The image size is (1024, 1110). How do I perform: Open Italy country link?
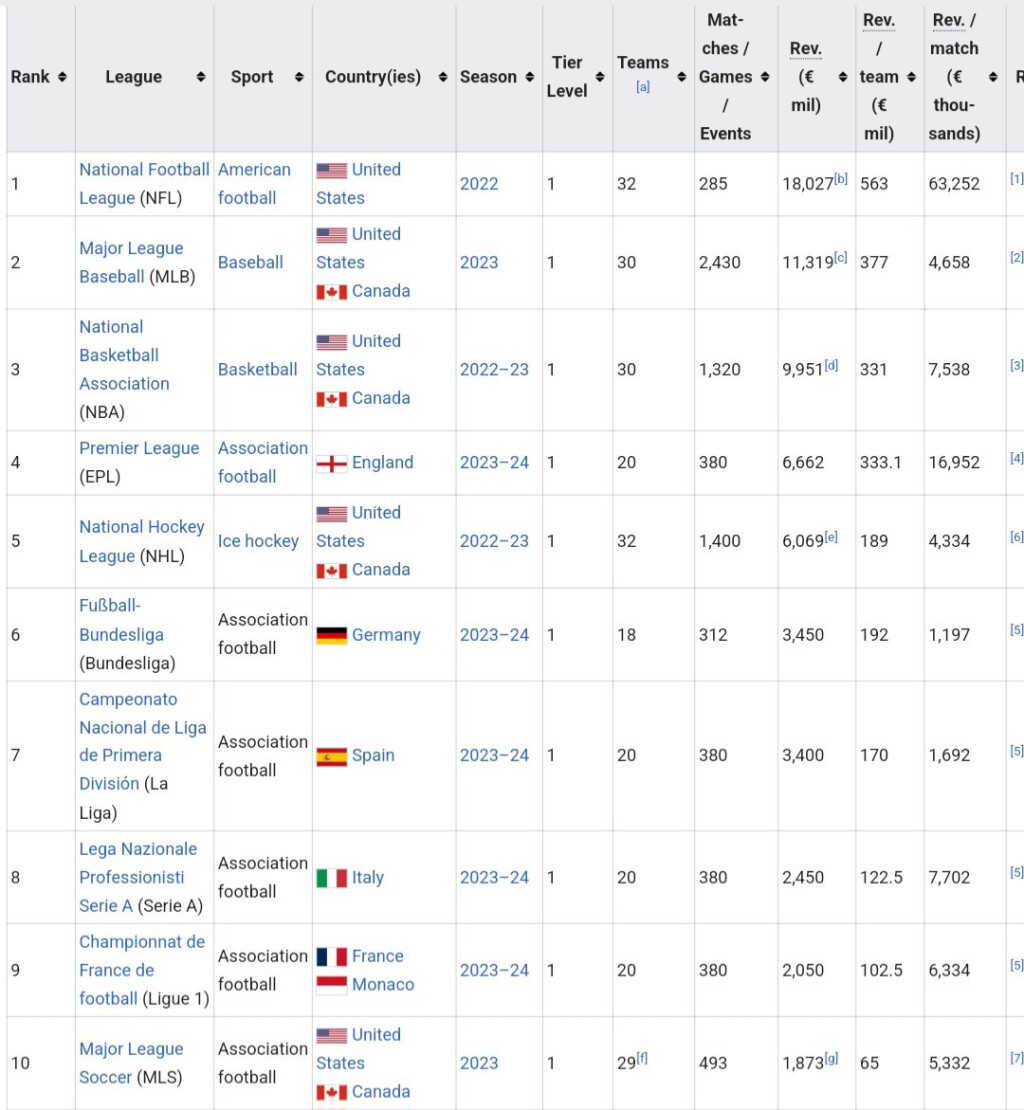click(x=368, y=878)
